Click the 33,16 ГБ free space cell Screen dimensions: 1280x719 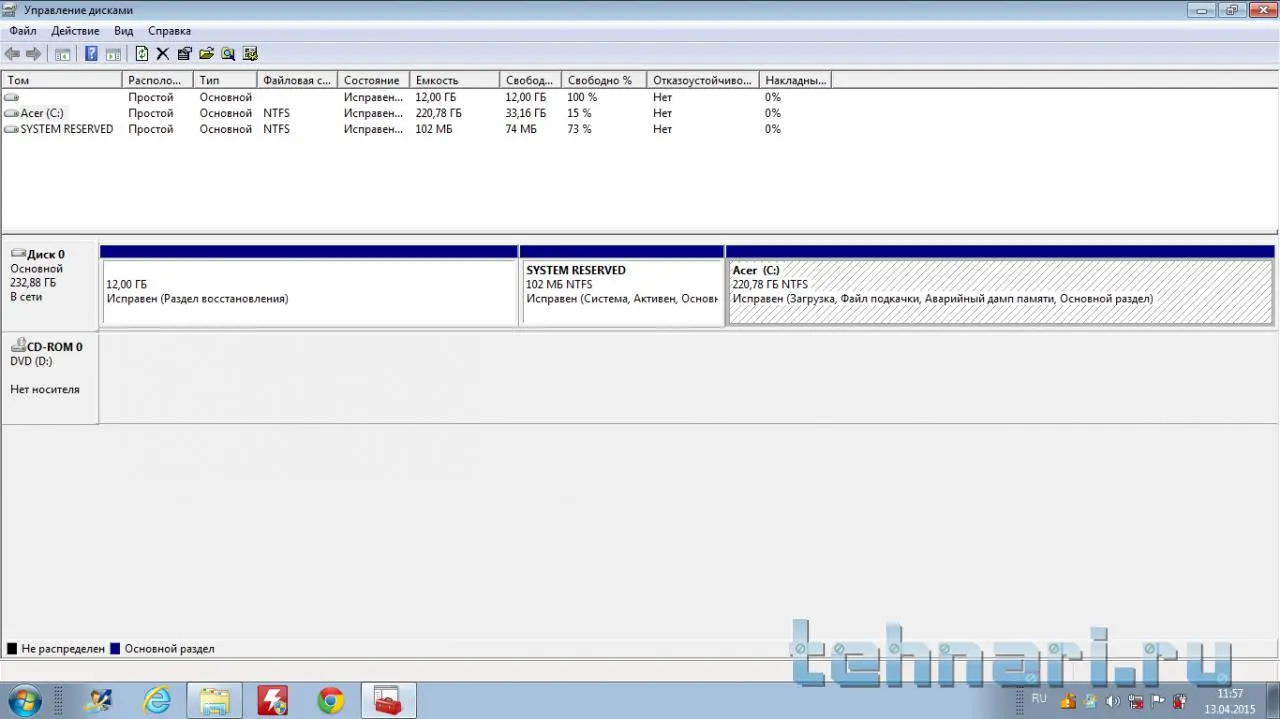pos(526,113)
